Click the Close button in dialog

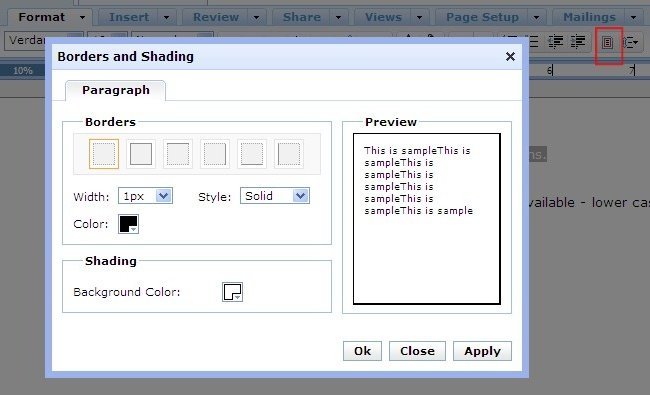(417, 351)
